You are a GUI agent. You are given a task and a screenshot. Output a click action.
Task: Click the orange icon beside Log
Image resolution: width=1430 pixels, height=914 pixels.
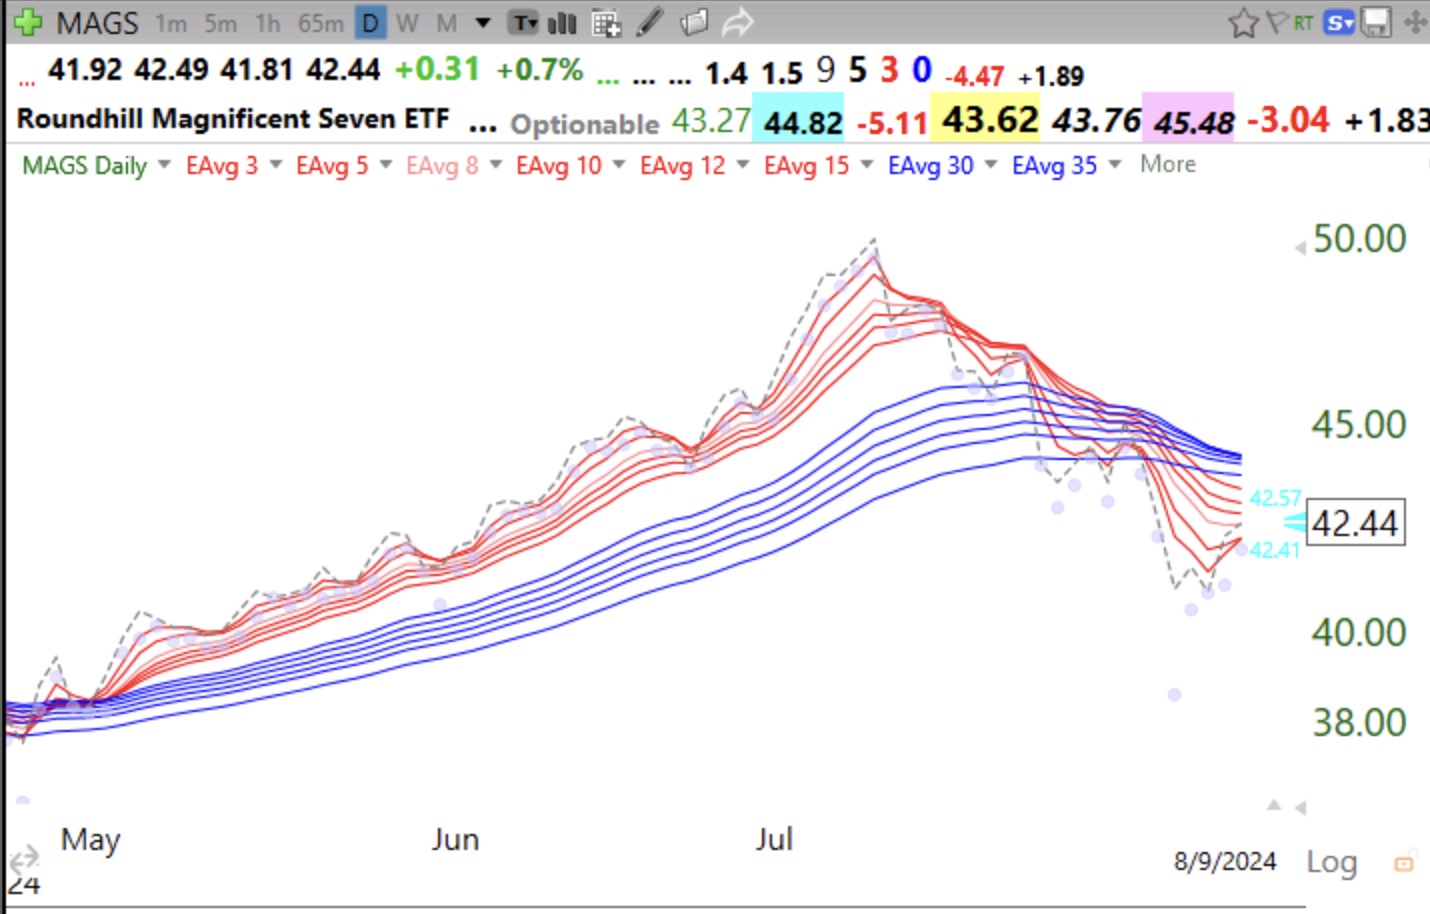(x=1404, y=862)
